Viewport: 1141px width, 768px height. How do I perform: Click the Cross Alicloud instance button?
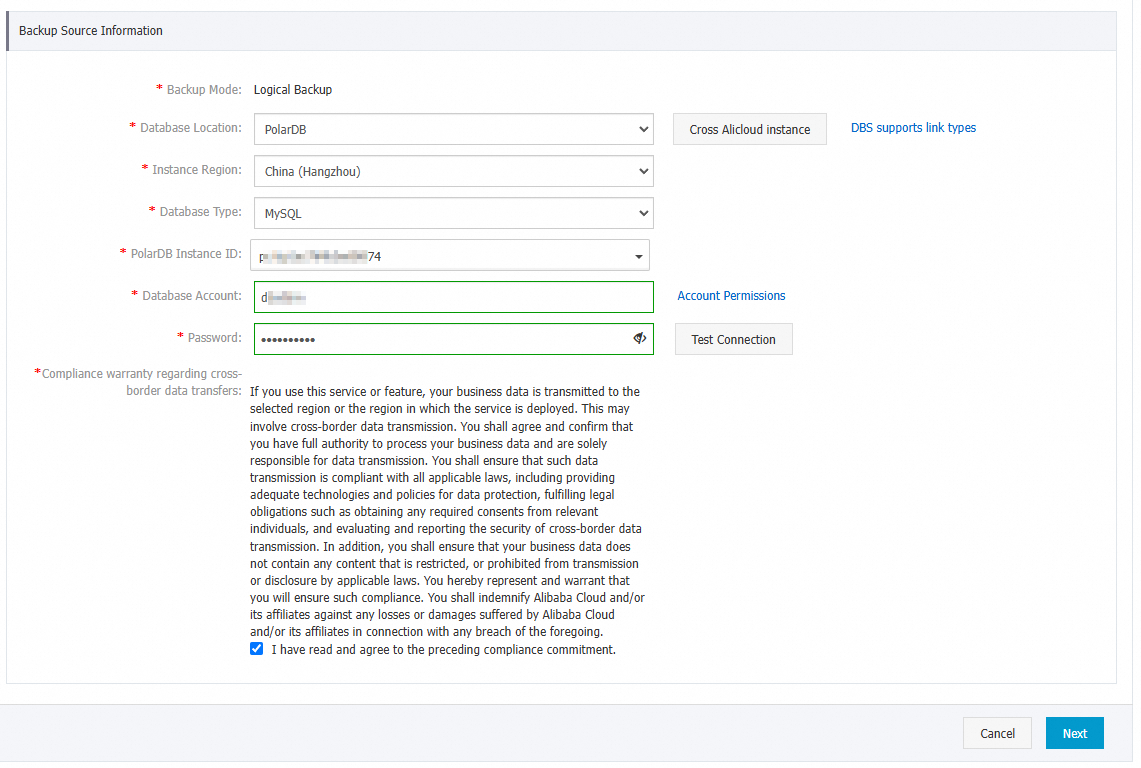click(749, 130)
